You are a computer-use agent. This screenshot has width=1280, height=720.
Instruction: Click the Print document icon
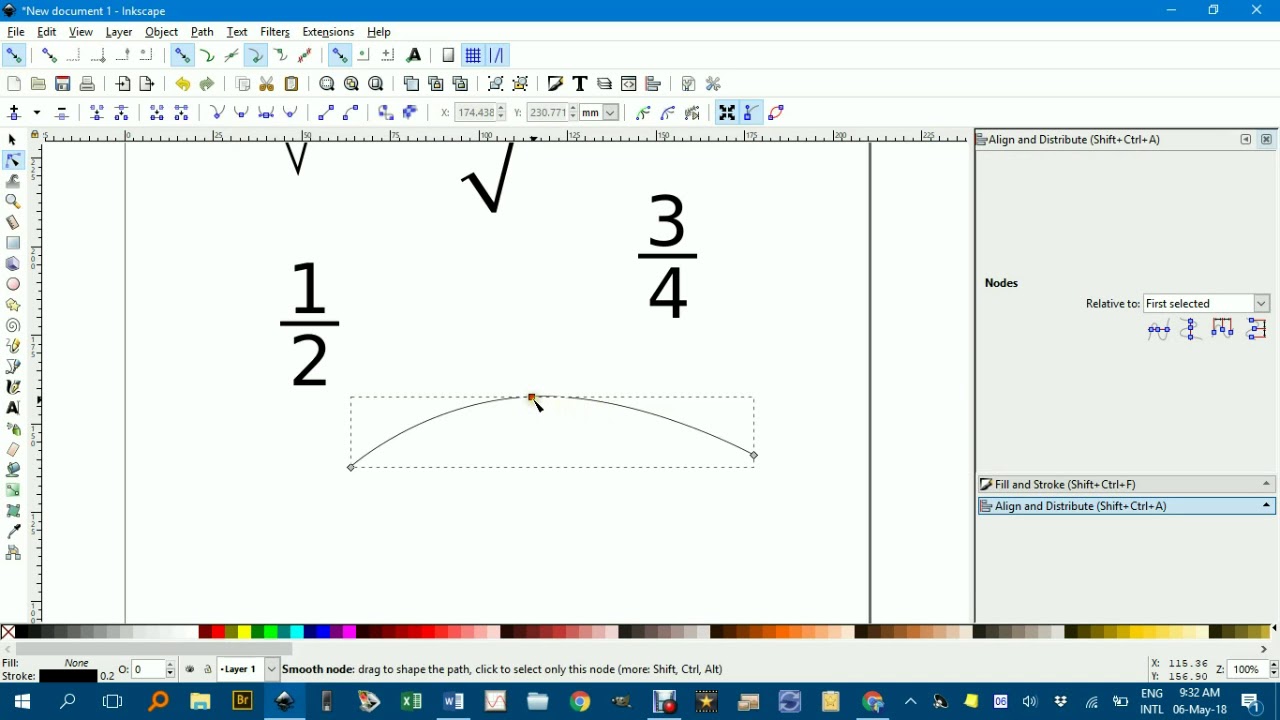87,84
